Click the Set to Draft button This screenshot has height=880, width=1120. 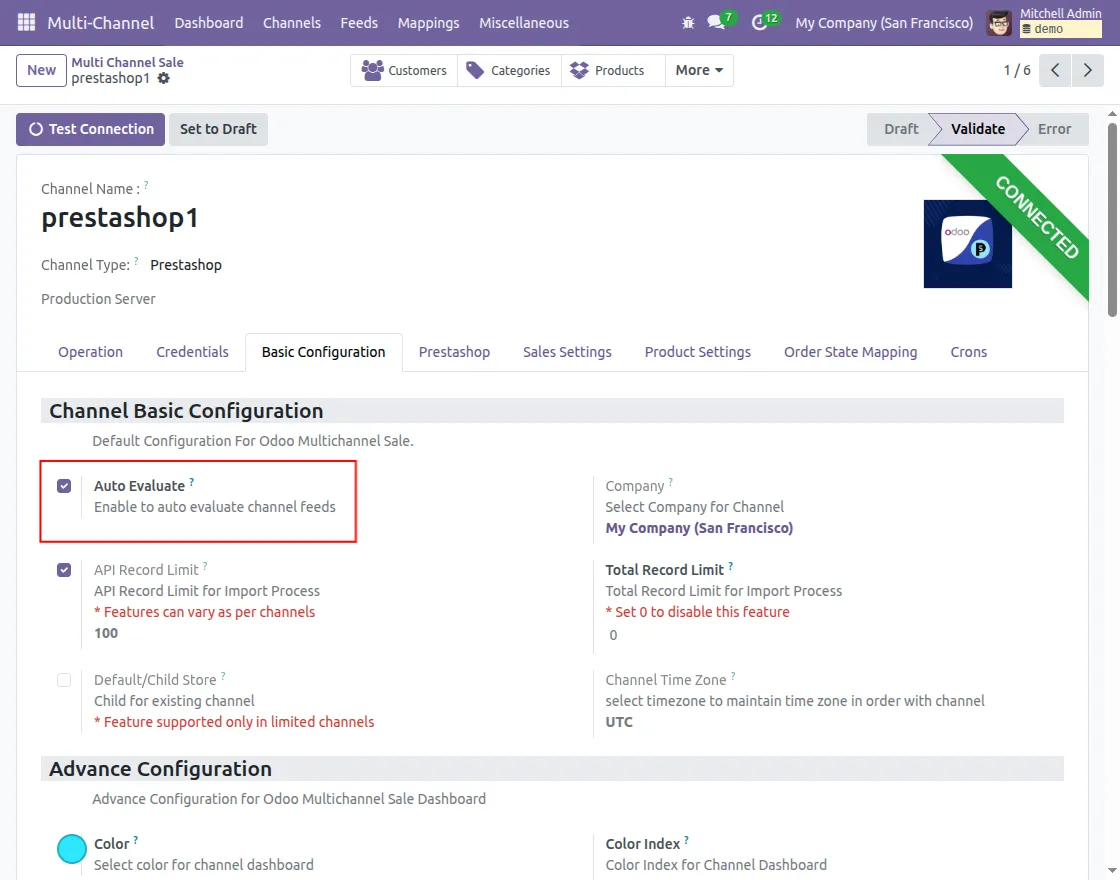pos(219,129)
